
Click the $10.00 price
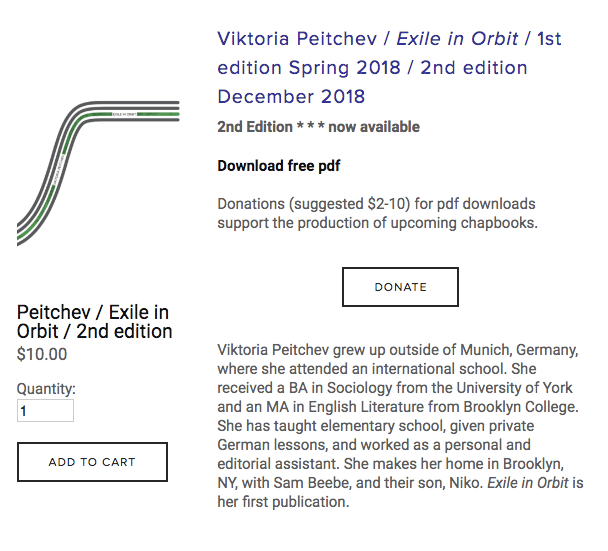click(43, 353)
